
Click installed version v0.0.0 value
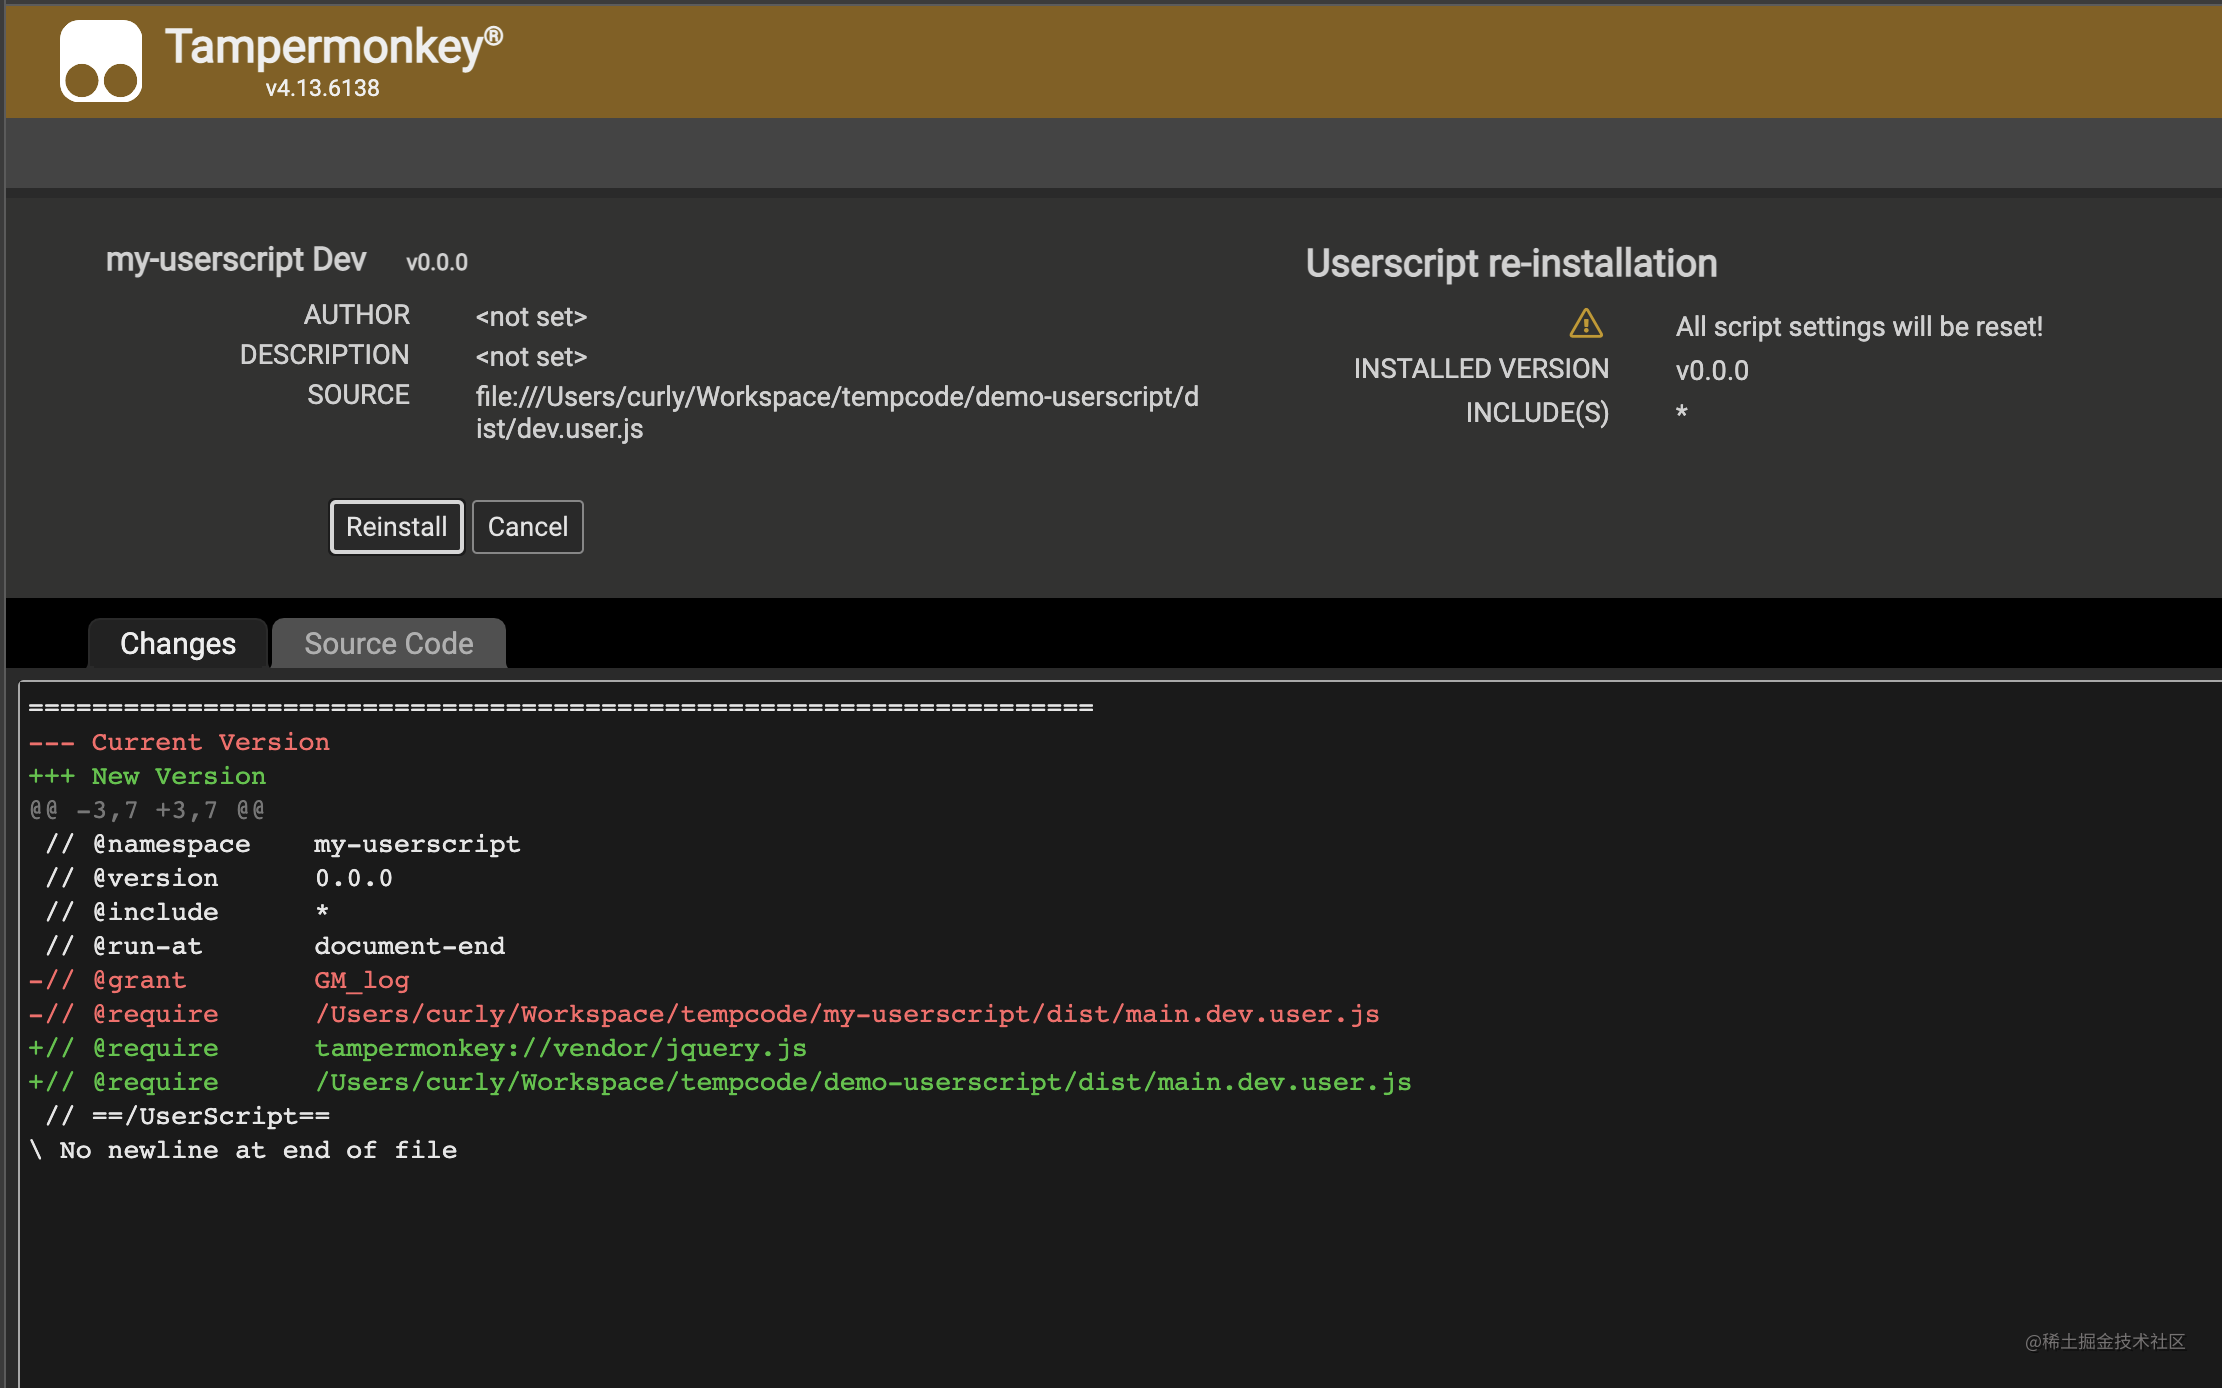(1711, 371)
